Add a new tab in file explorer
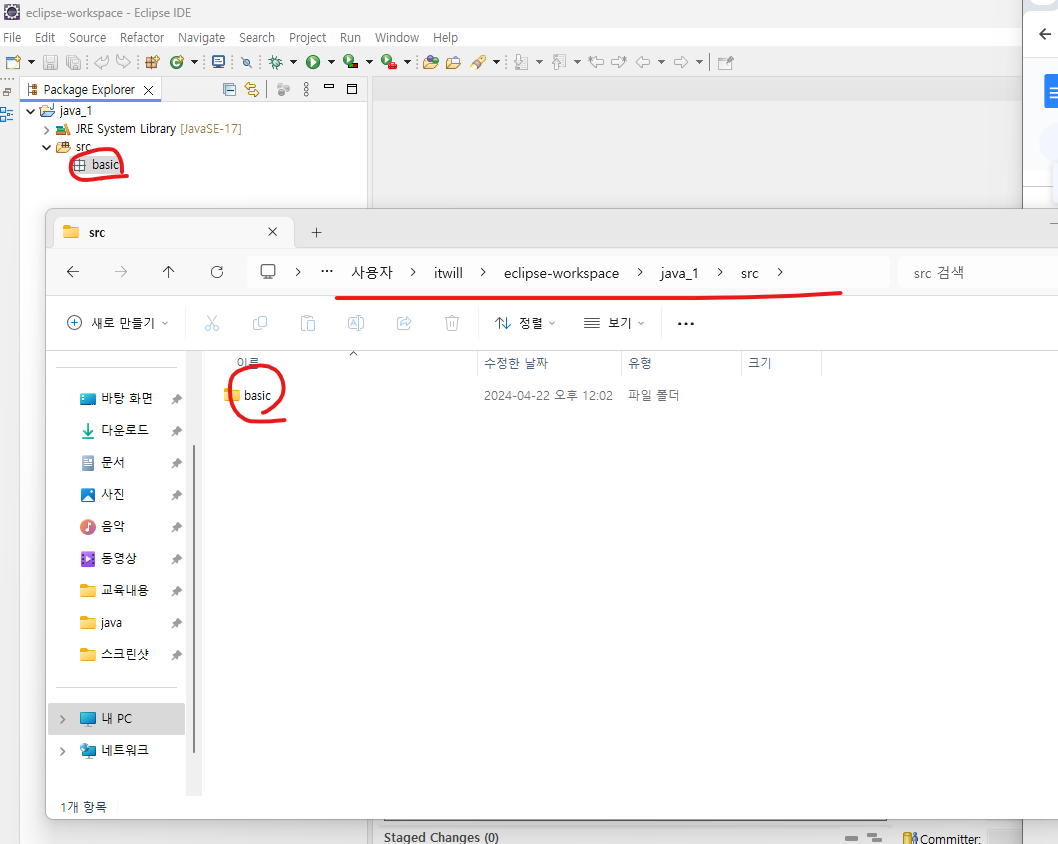 click(316, 233)
